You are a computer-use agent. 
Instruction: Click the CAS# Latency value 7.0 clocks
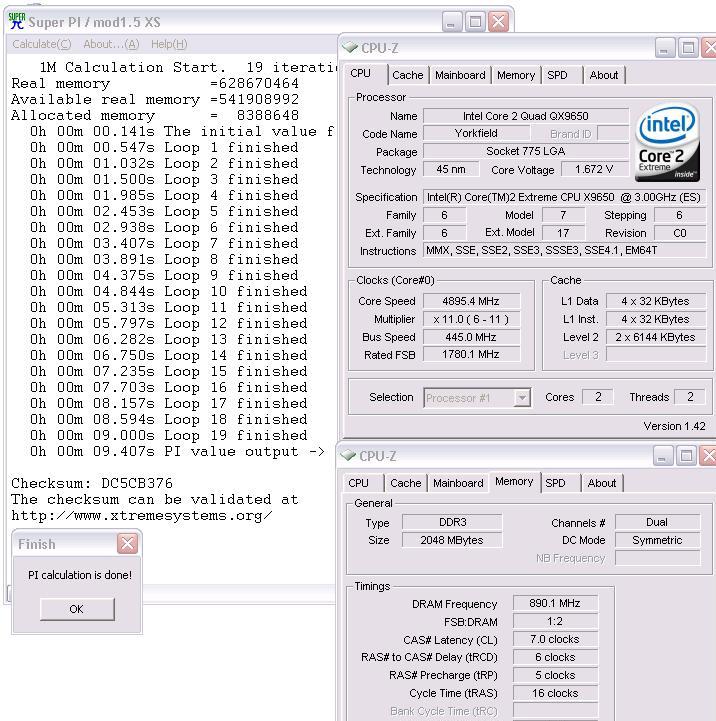pyautogui.click(x=555, y=640)
